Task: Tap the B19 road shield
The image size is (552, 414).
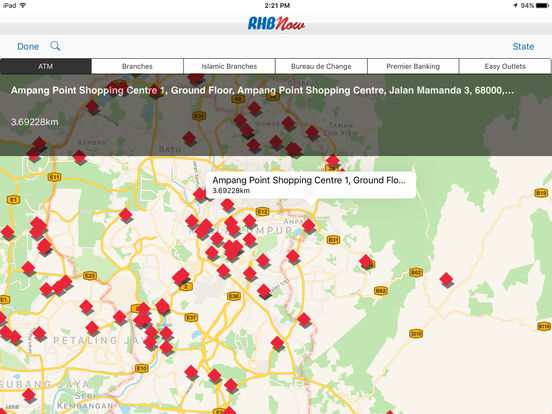Action: pyautogui.click(x=541, y=193)
